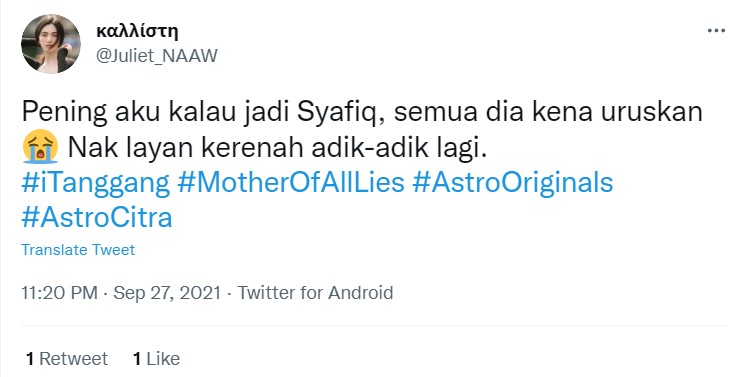This screenshot has height=377, width=740.
Task: Open the 11:20 PM timestamp link
Action: pos(59,293)
